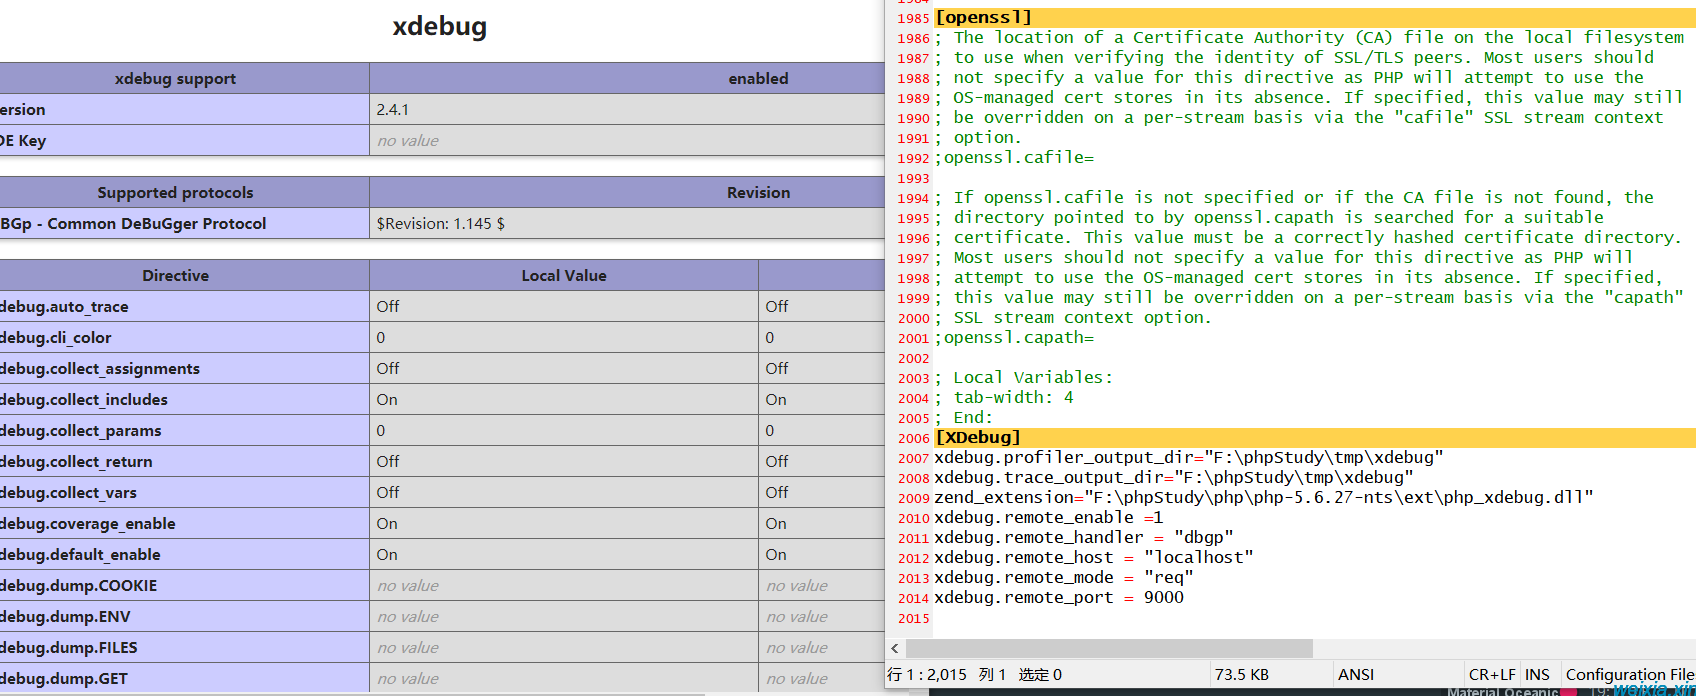
Task: Click the xdebug.remote_port = 9000 line
Action: click(1059, 598)
